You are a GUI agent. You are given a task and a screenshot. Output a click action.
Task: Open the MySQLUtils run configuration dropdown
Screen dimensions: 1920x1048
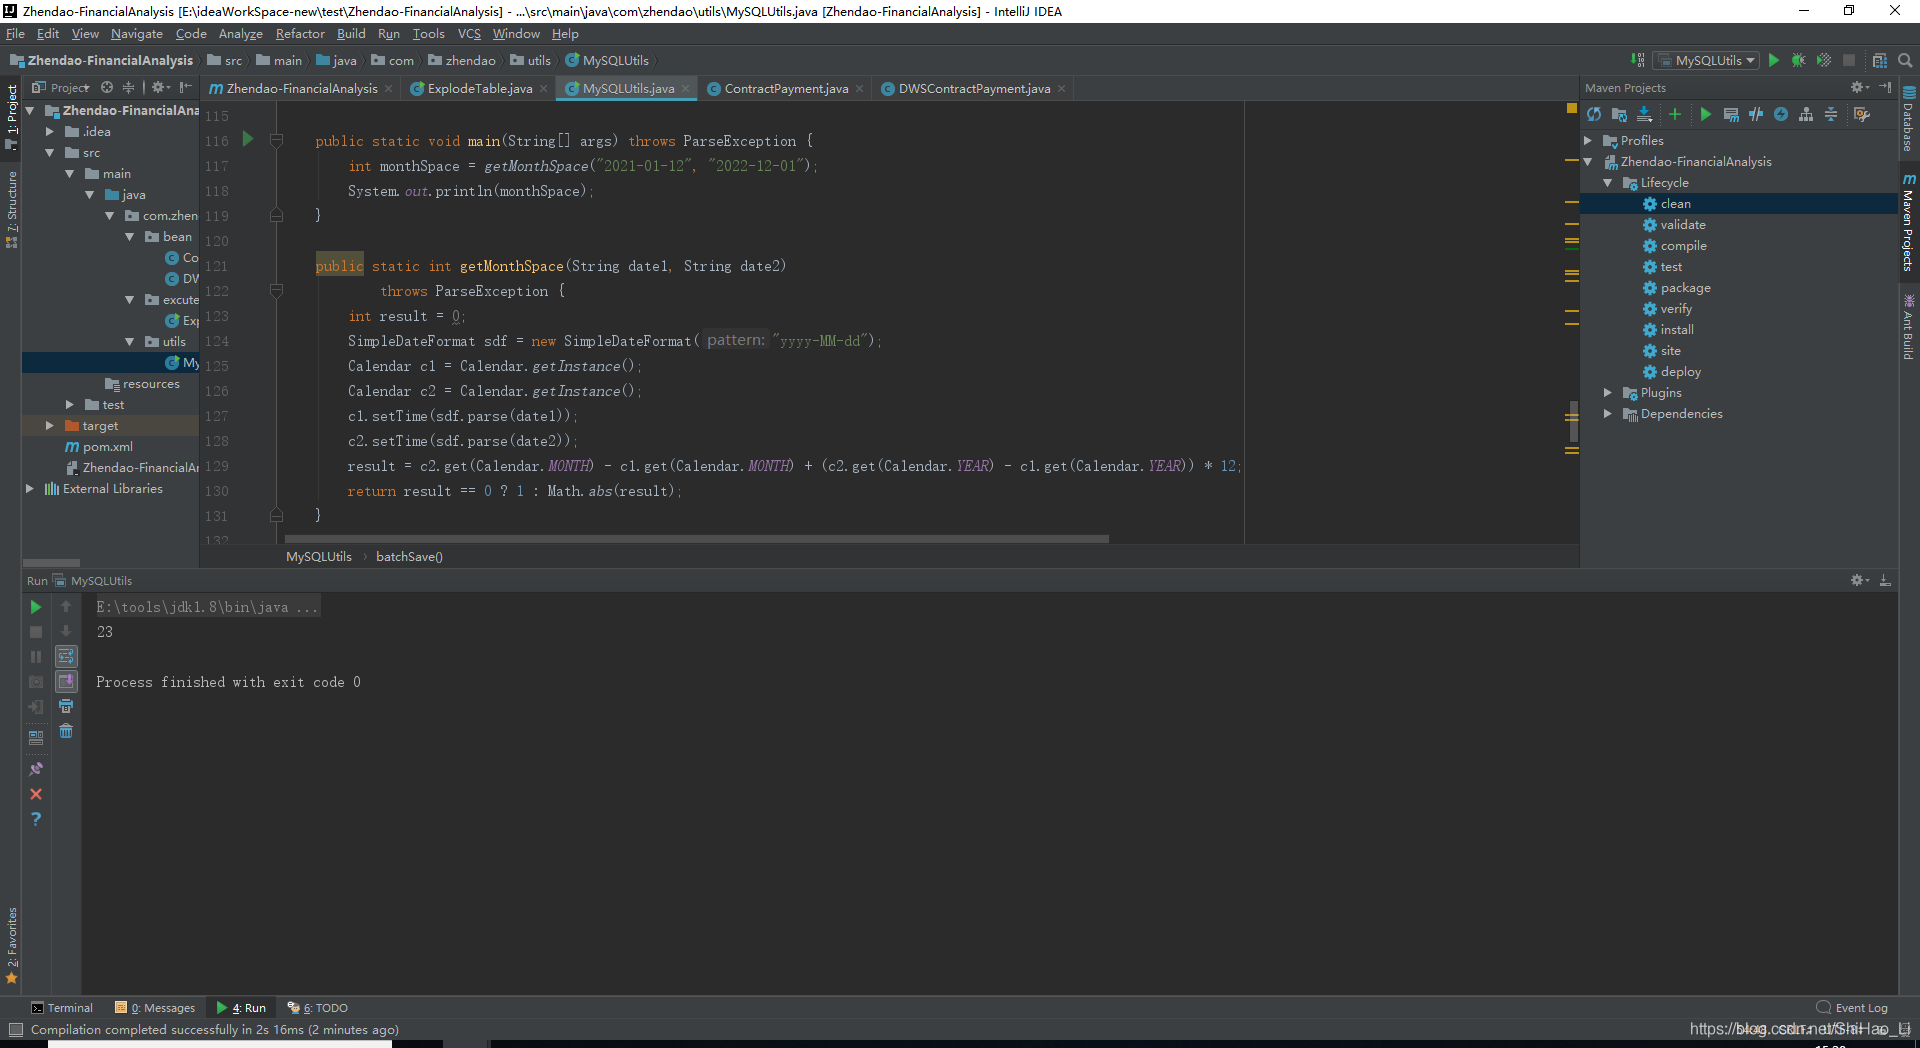pos(1705,60)
